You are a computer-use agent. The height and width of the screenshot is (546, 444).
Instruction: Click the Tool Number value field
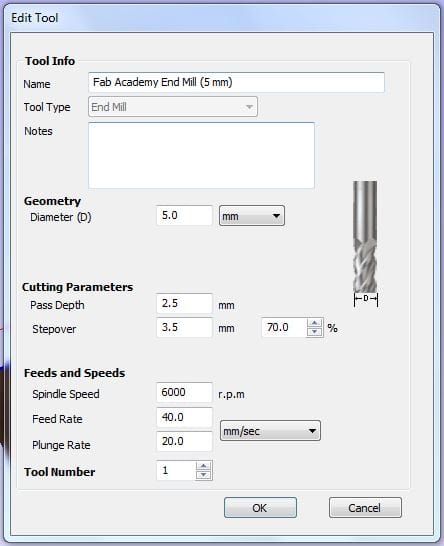(176, 471)
